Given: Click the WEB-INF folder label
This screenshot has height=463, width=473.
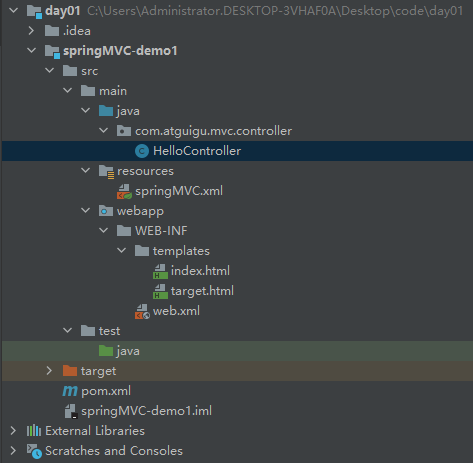Looking at the screenshot, I should (161, 231).
